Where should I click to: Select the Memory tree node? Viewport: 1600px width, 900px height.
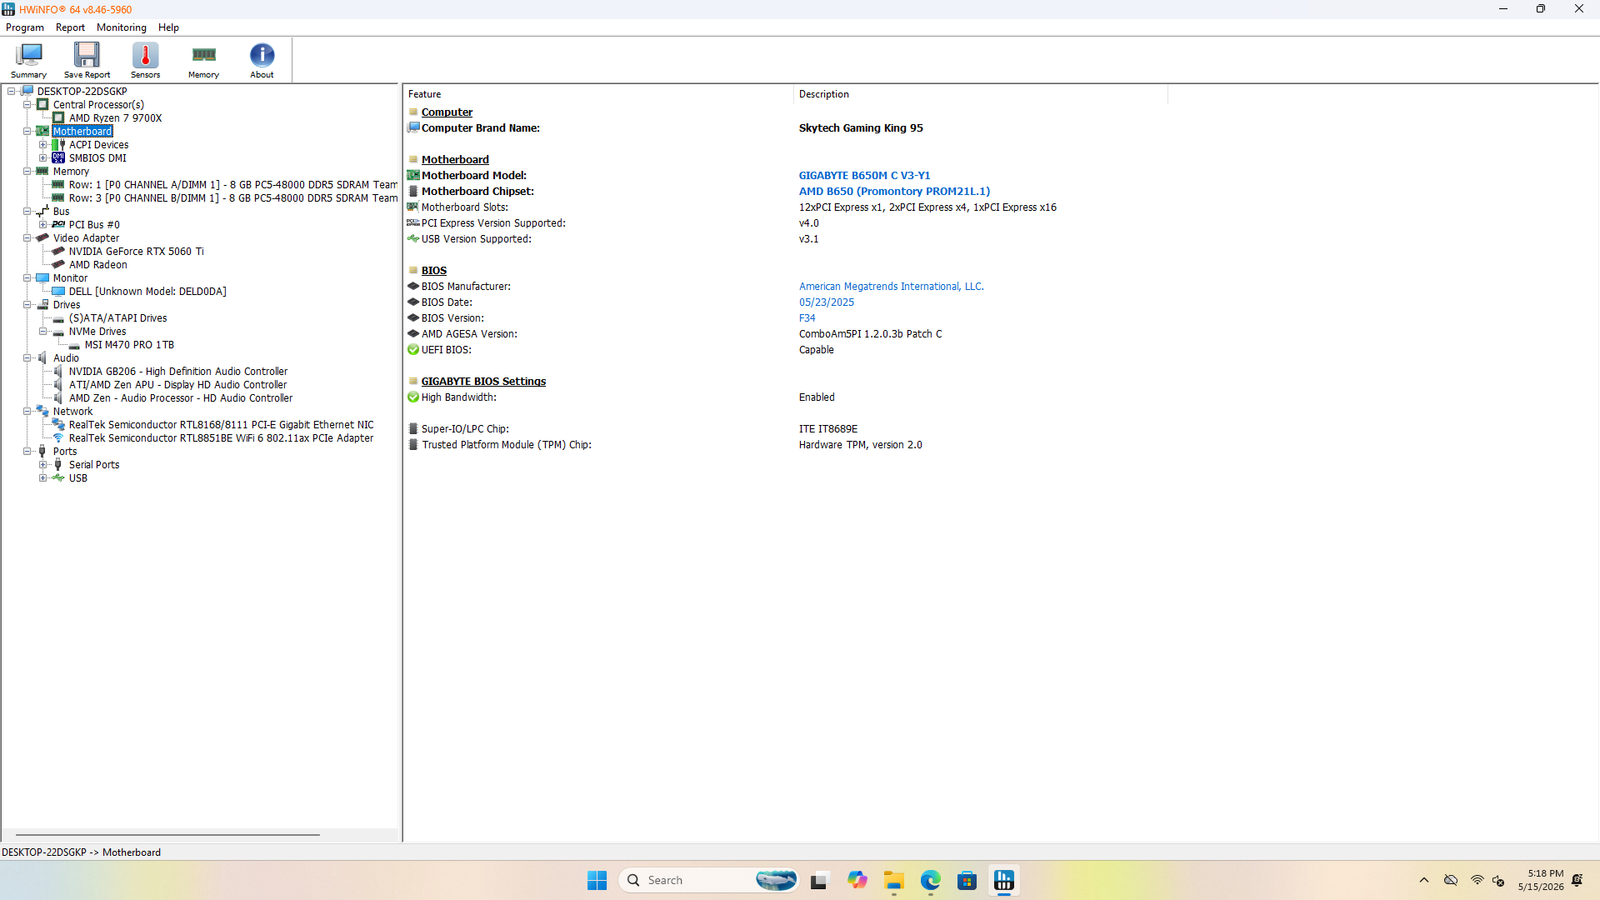click(71, 171)
